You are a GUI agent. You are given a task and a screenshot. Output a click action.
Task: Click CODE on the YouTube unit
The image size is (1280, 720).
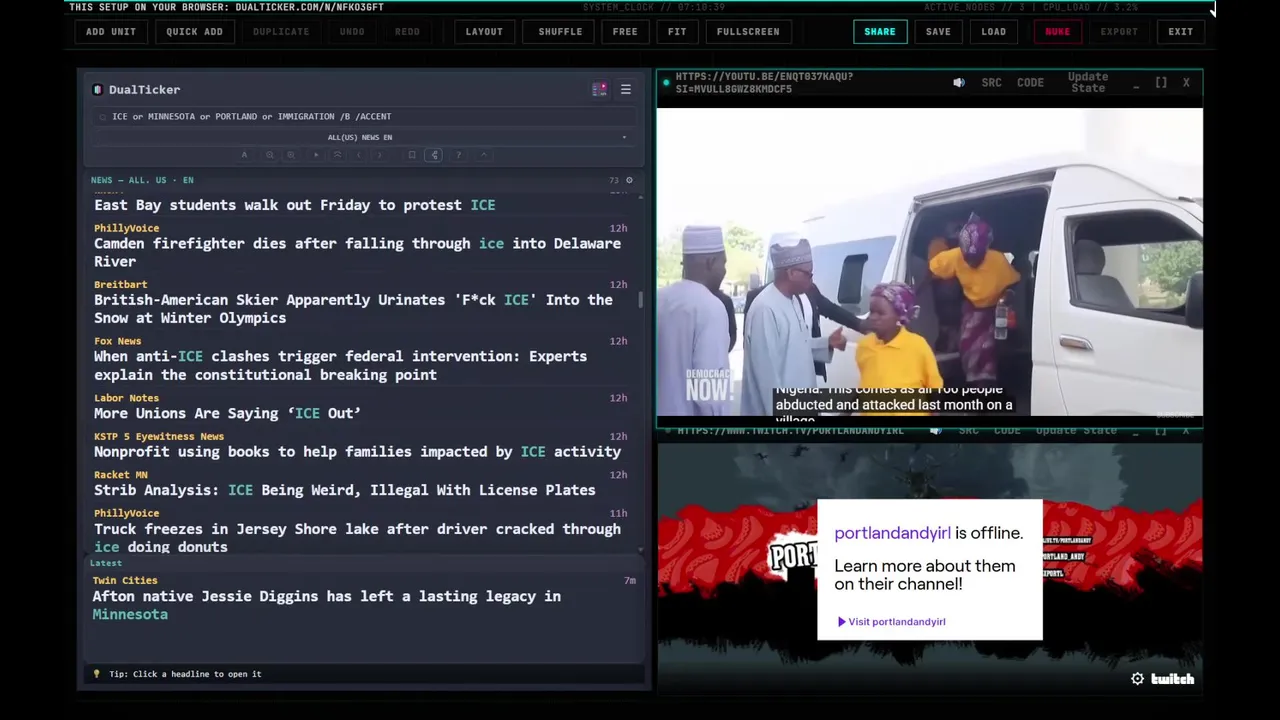point(1030,83)
